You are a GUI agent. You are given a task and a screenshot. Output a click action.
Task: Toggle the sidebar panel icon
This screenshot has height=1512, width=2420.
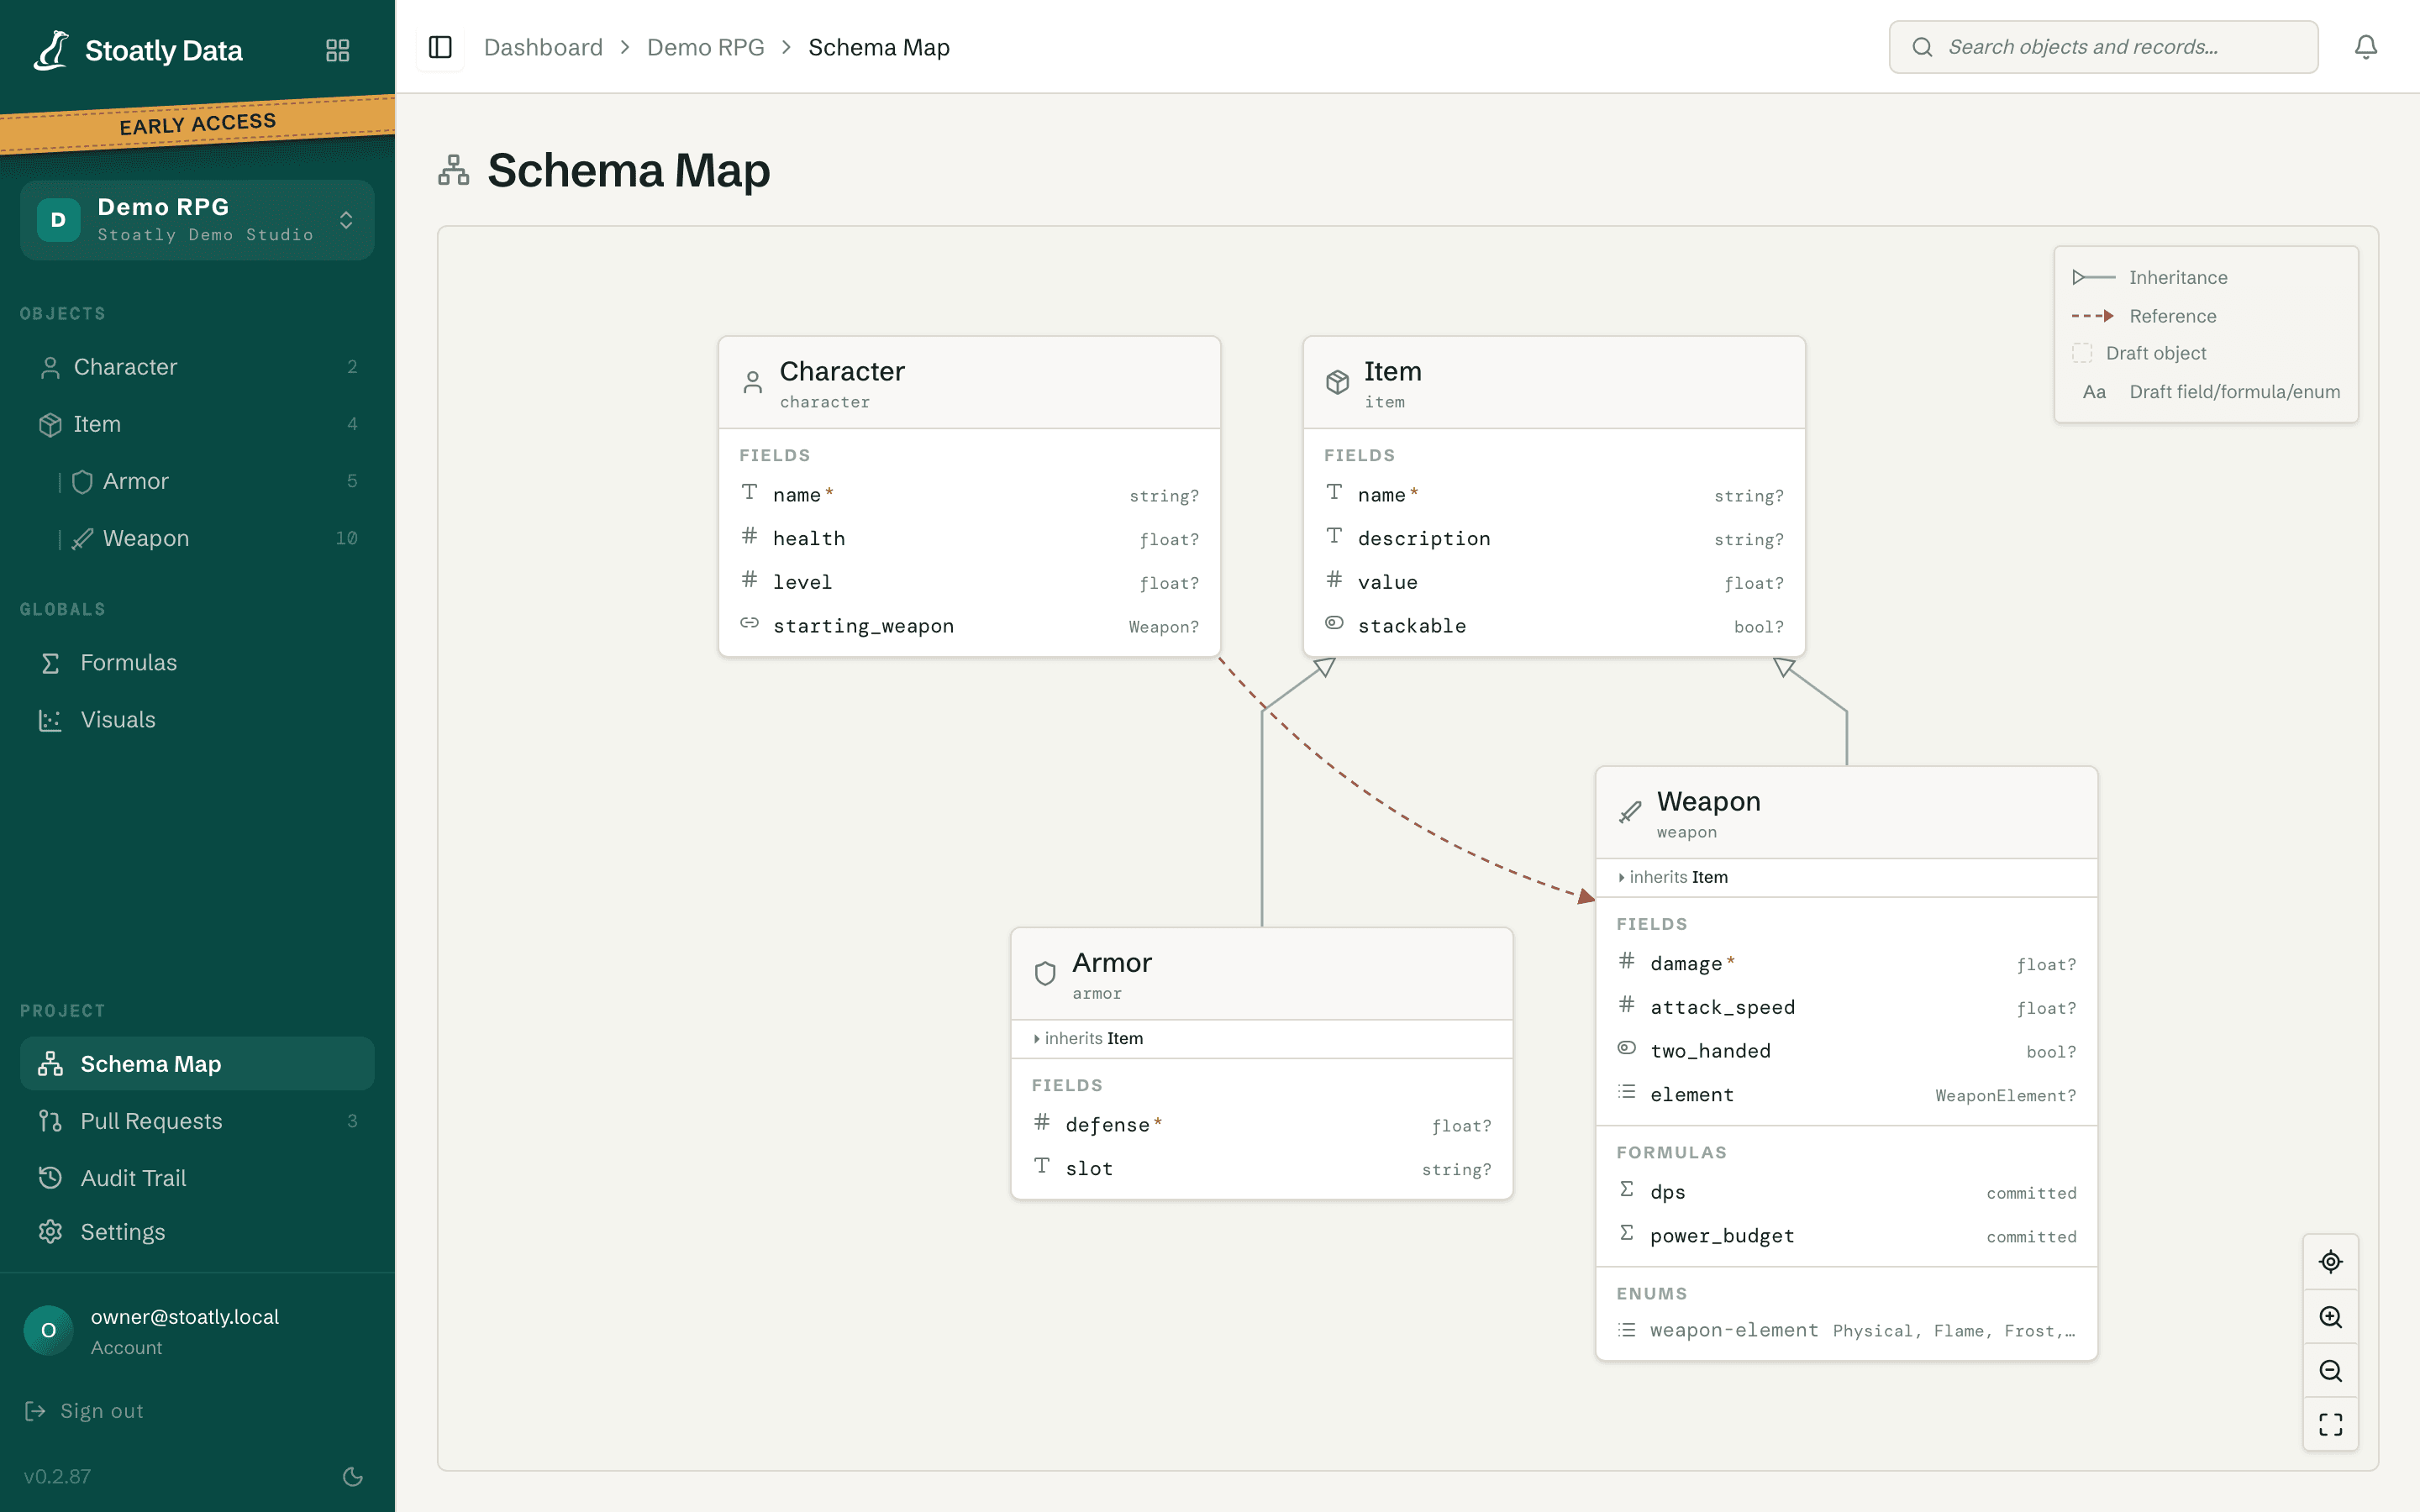440,47
